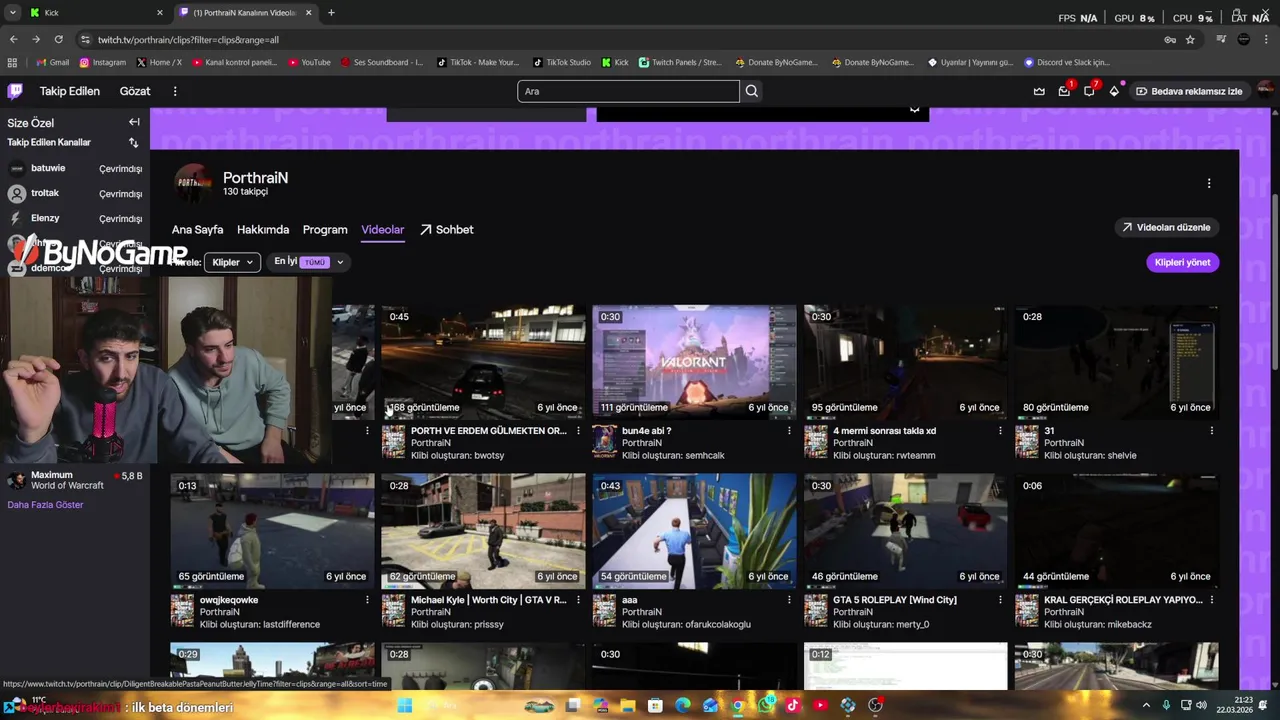
Task: Open options for 'aaa' clip
Action: click(789, 600)
